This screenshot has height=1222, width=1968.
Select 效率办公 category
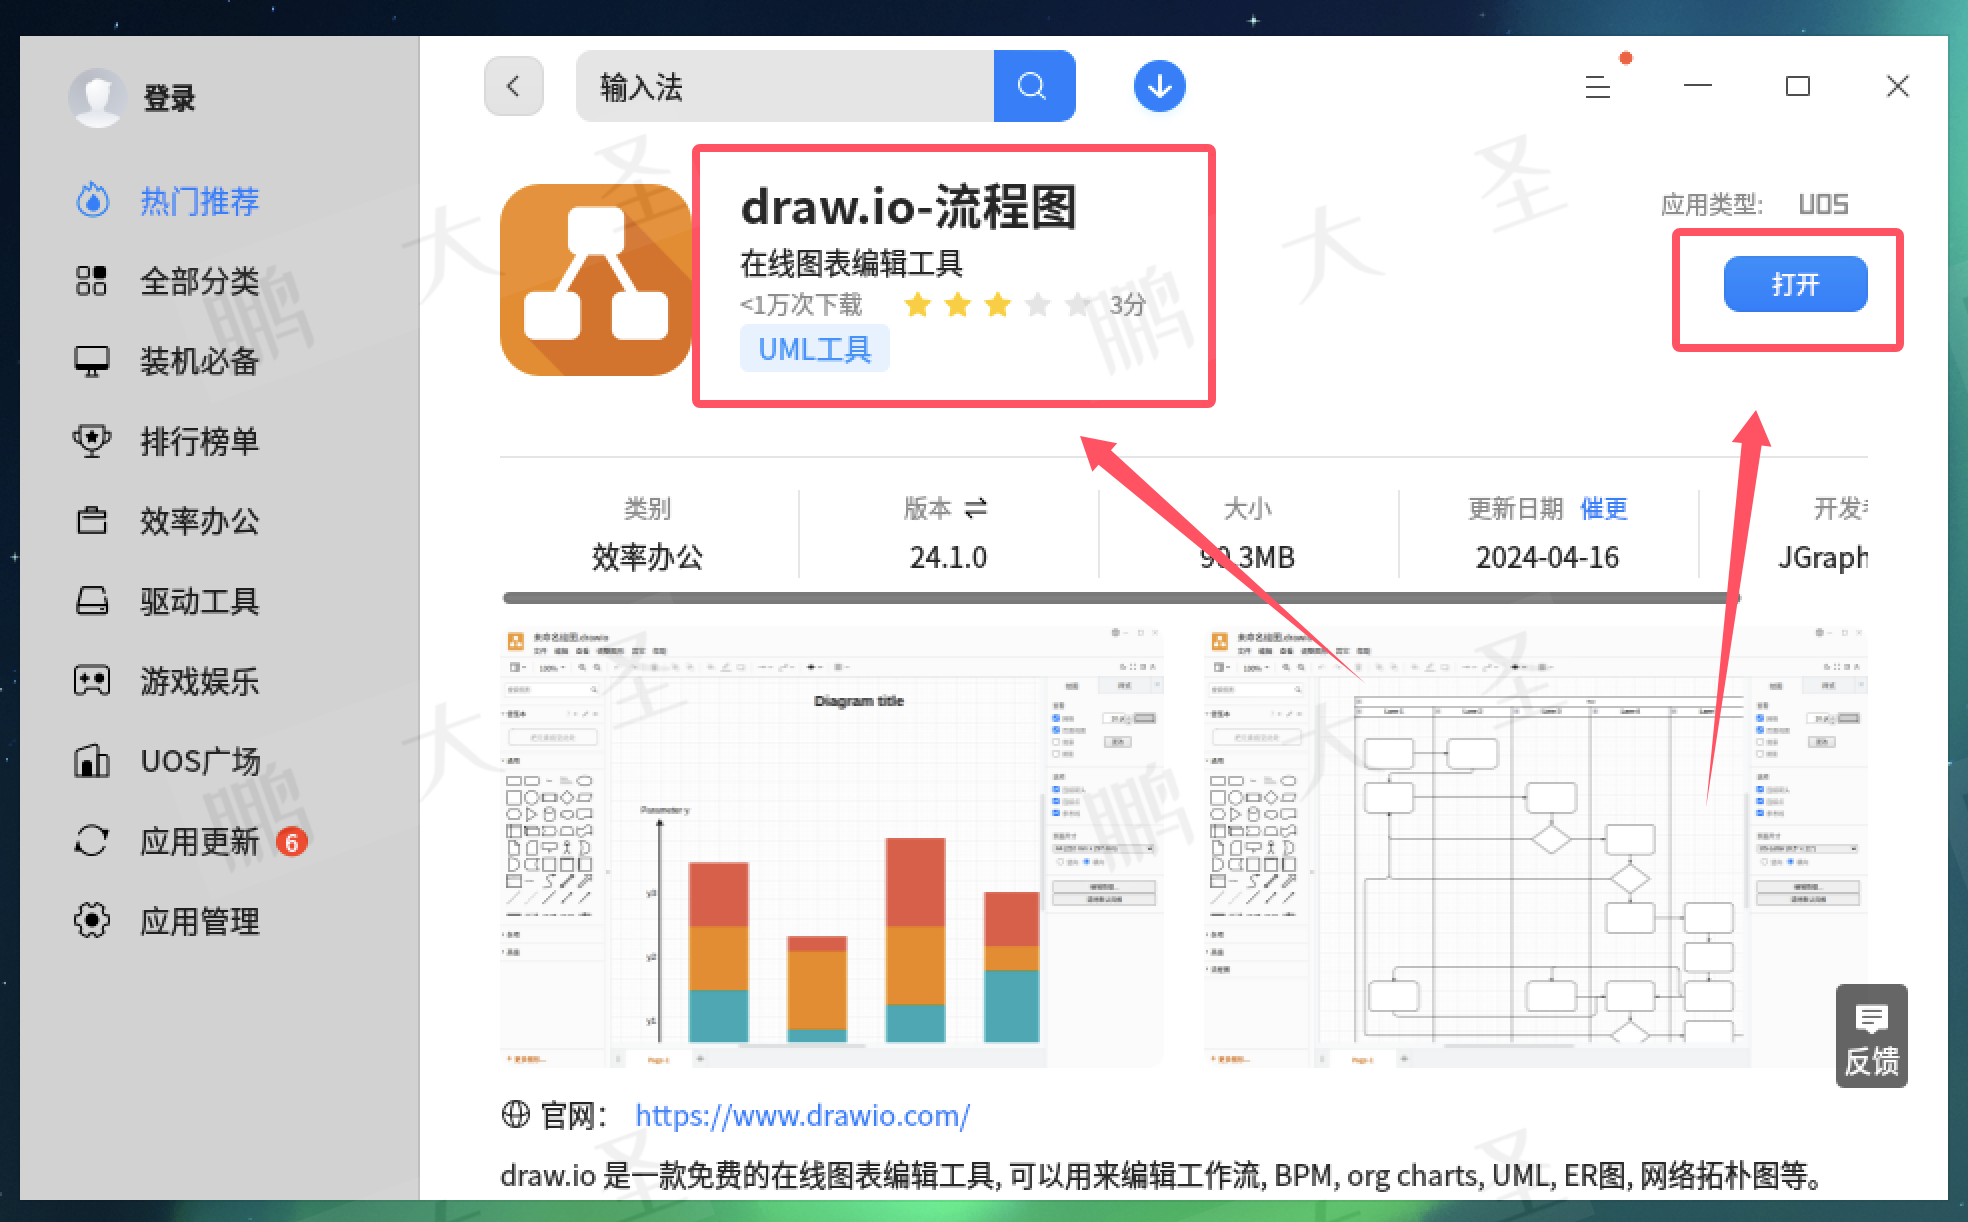[198, 521]
